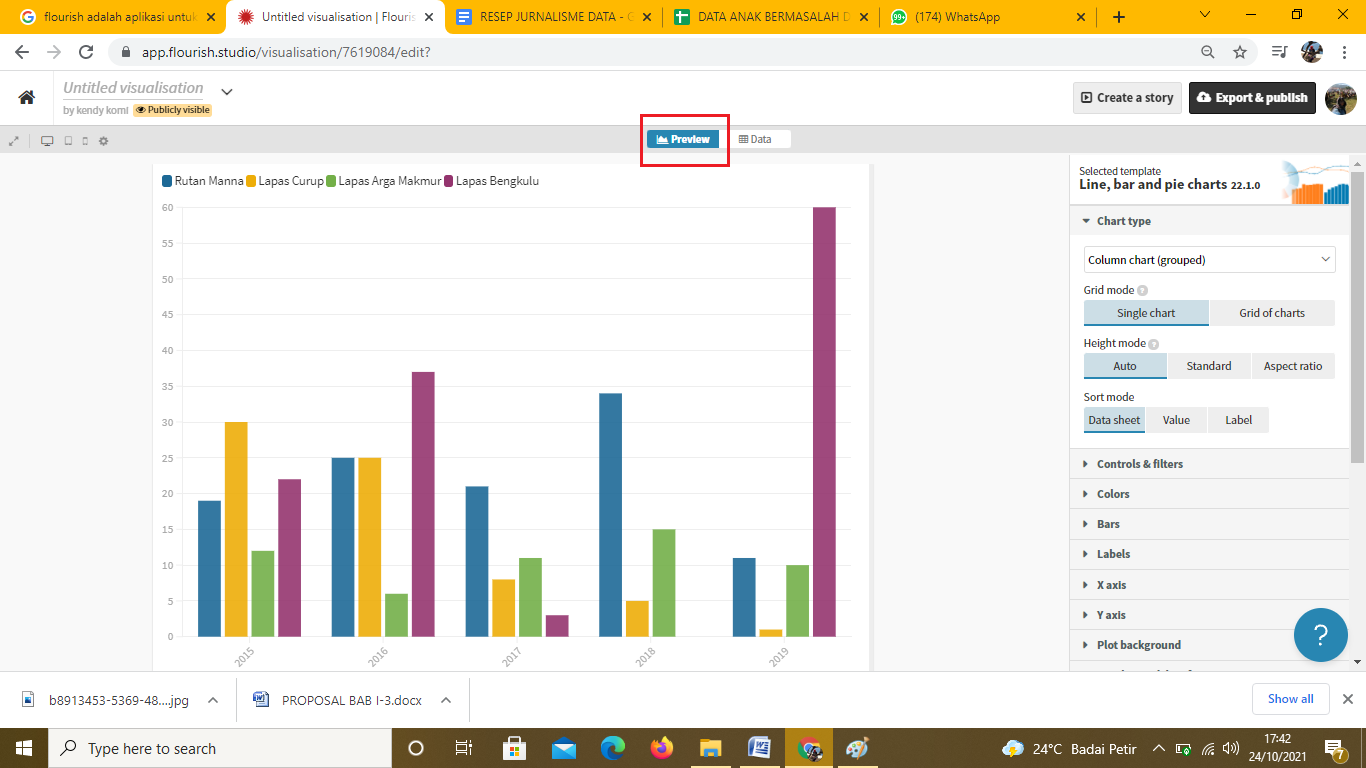Open Microsoft Word from the taskbar

(x=760, y=748)
